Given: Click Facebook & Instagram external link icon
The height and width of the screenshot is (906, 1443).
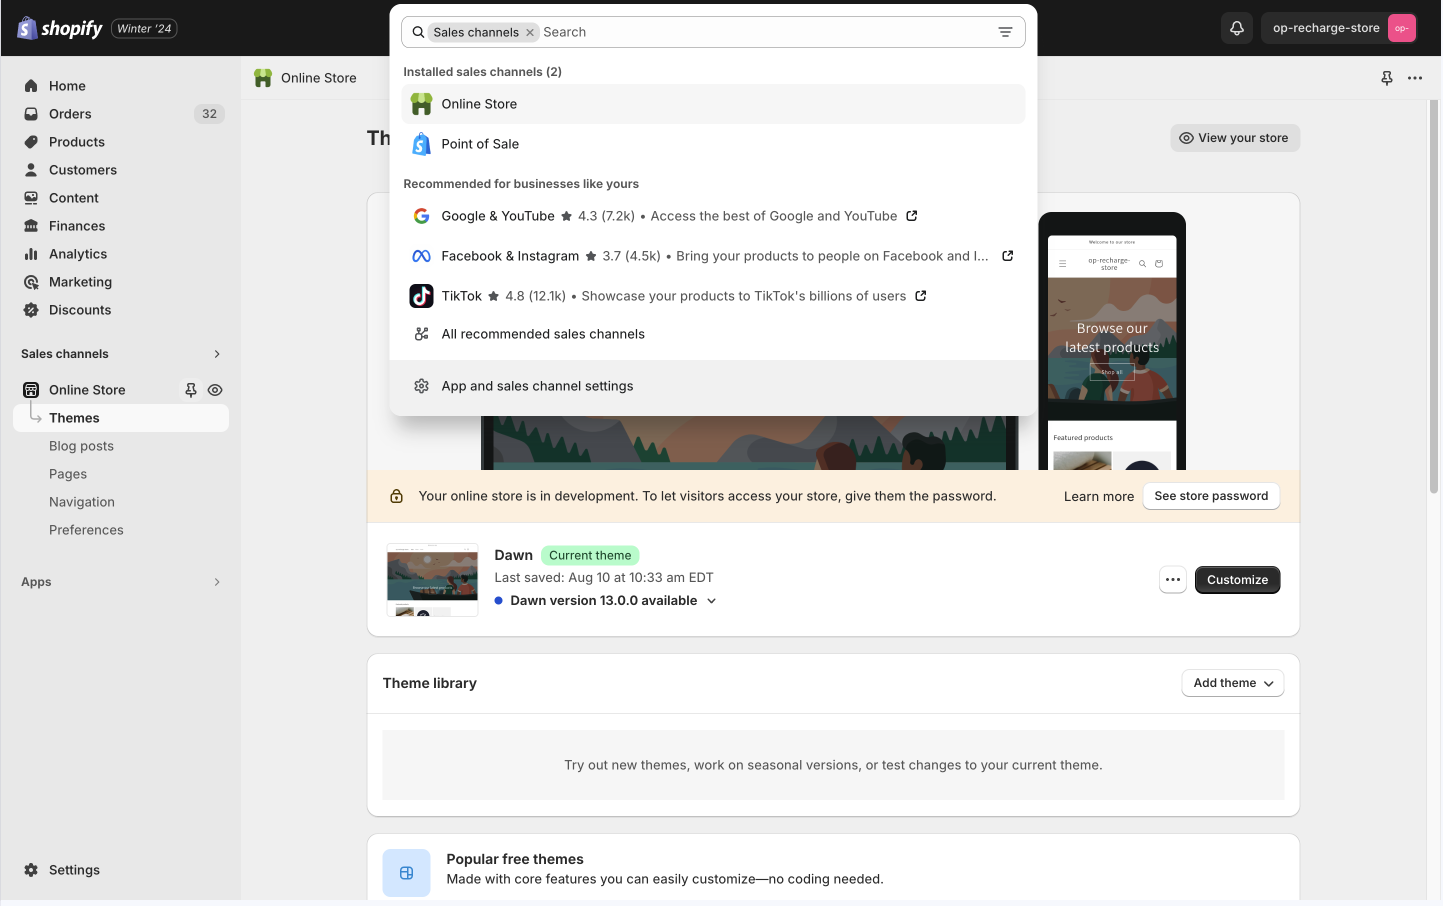Looking at the screenshot, I should 1008,256.
